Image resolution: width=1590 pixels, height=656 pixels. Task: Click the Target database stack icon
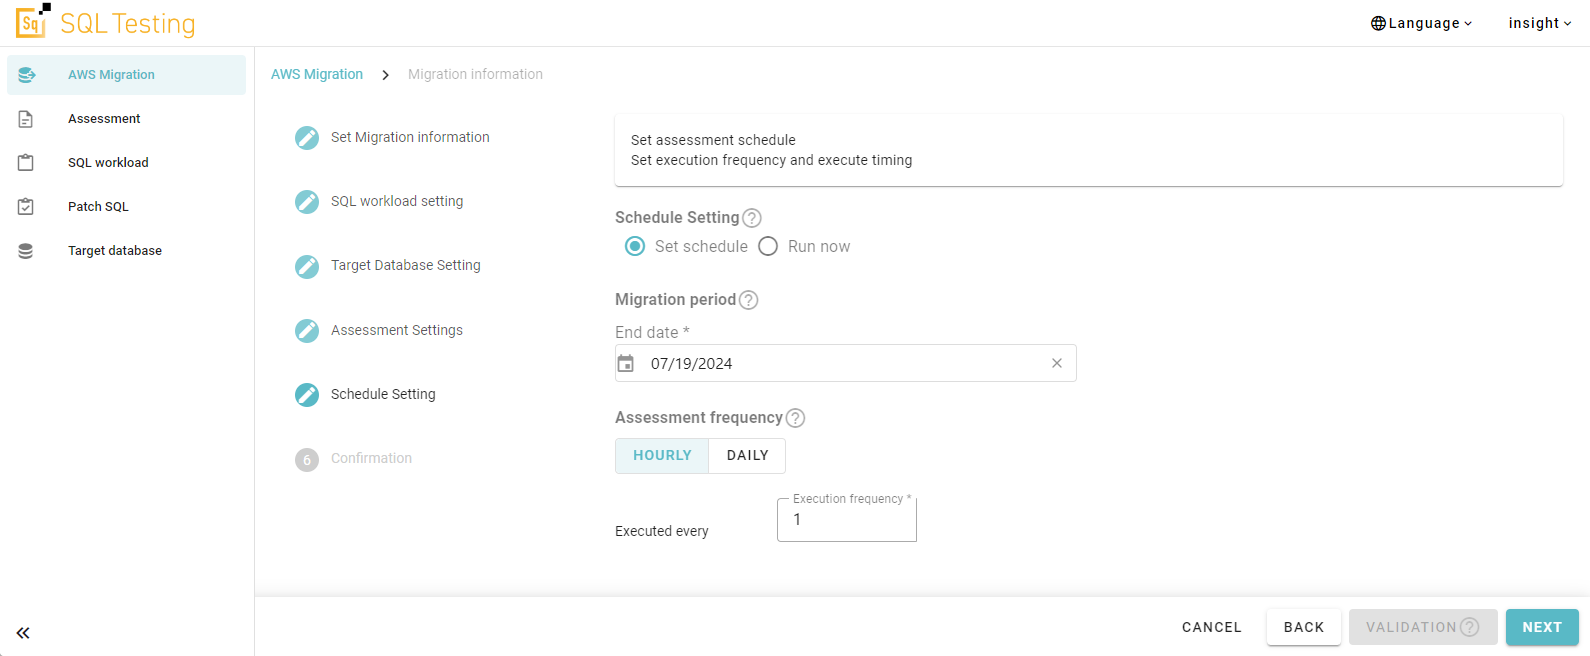pyautogui.click(x=26, y=251)
